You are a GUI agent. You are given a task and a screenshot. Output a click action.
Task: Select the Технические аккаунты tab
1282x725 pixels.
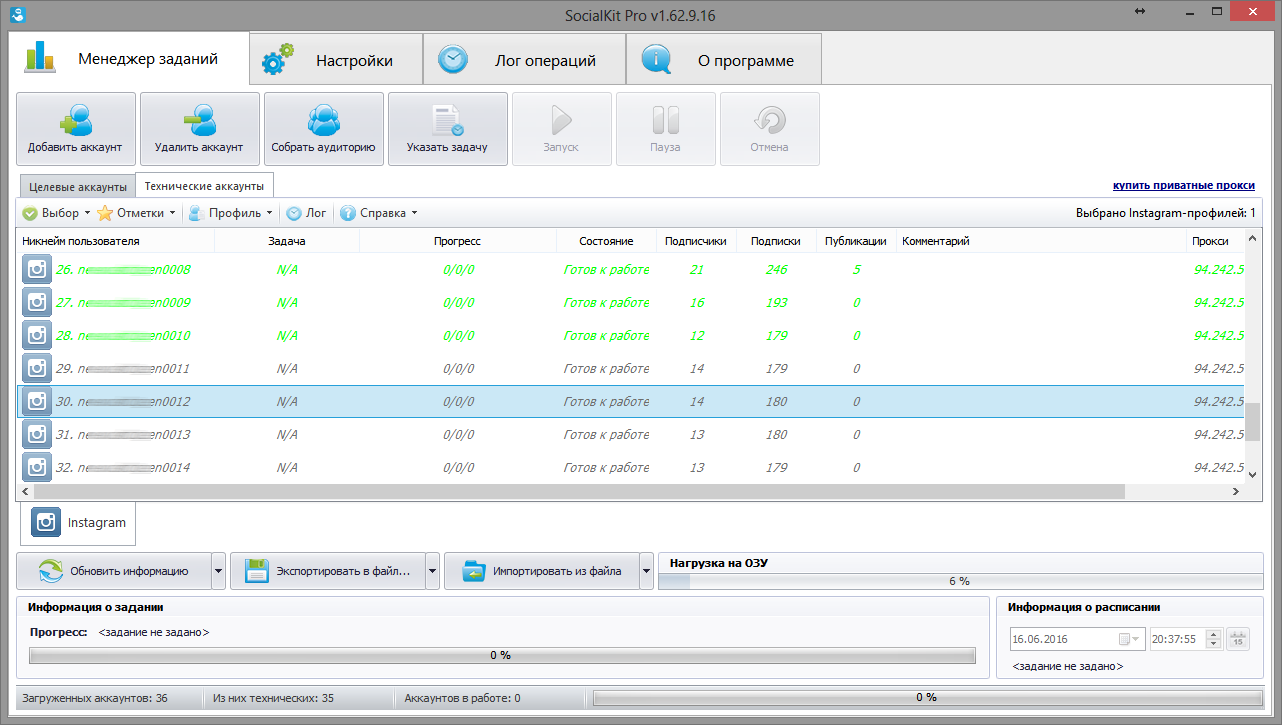click(204, 186)
